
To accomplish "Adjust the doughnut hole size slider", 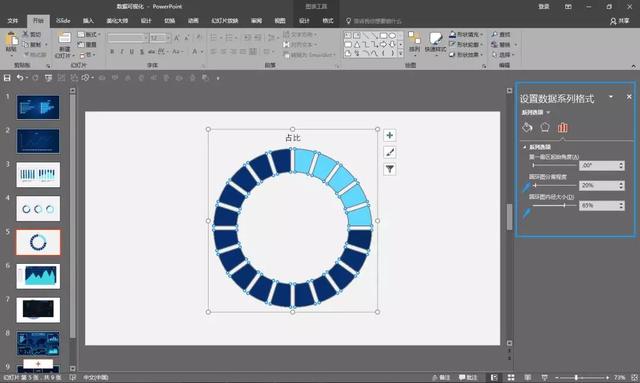I will (x=555, y=205).
